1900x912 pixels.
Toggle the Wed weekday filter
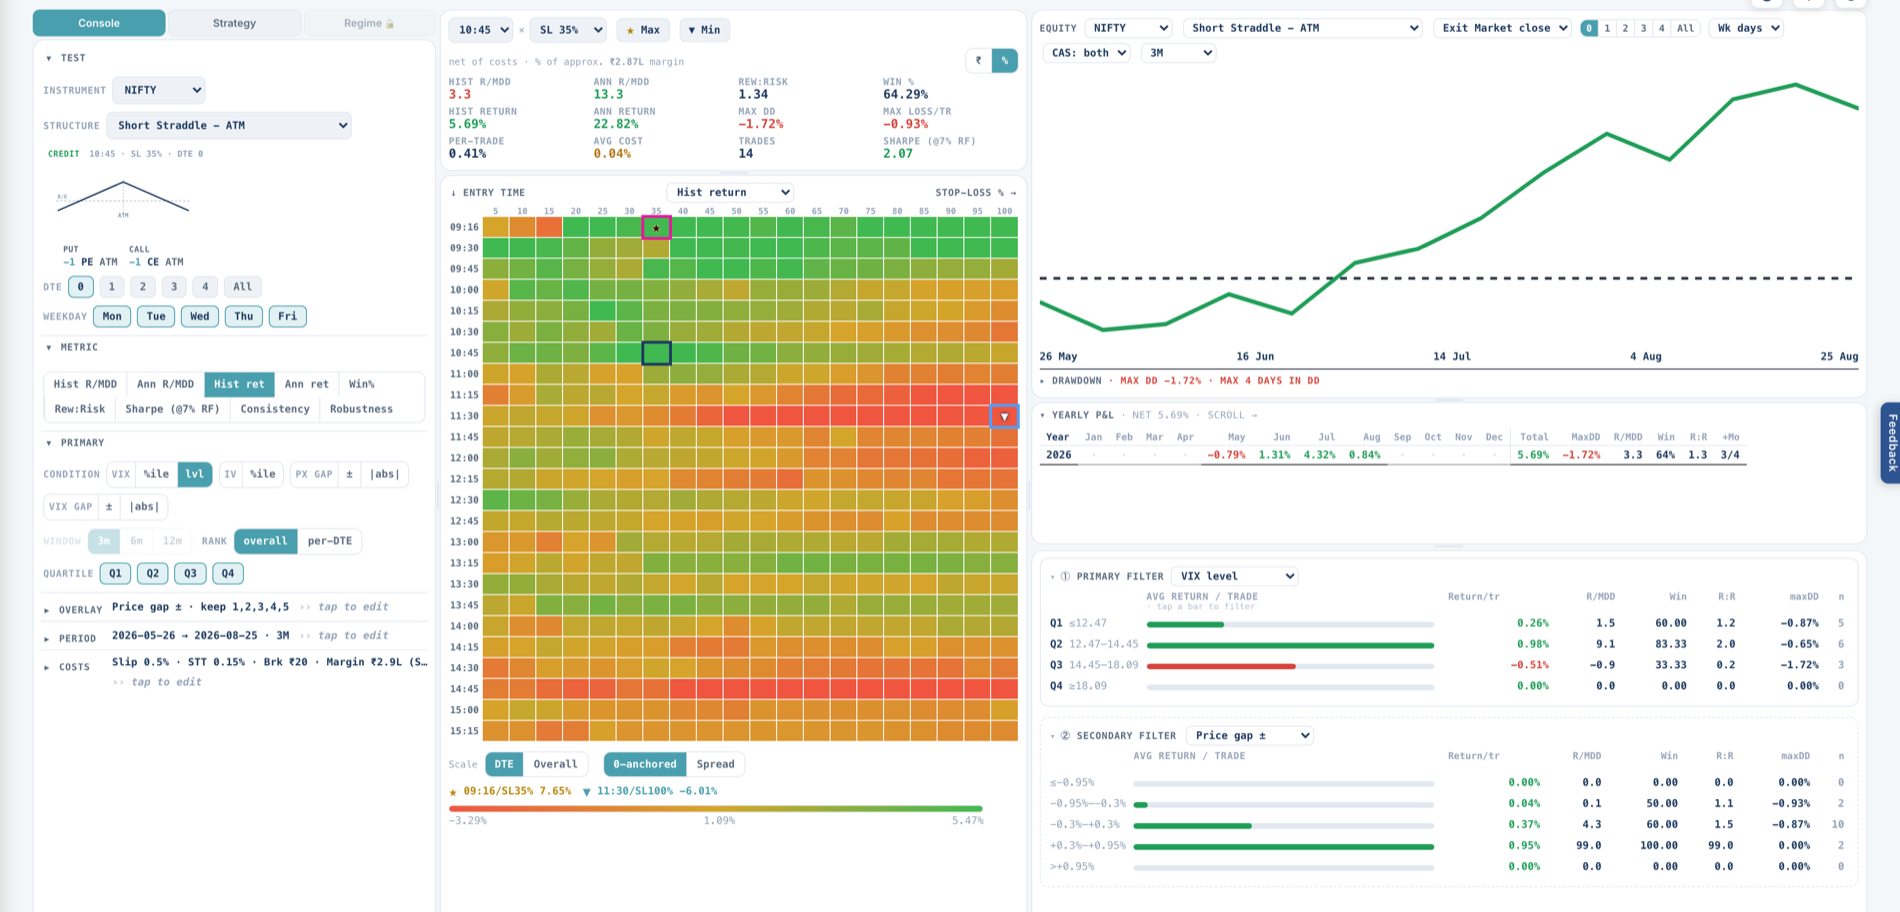200,316
